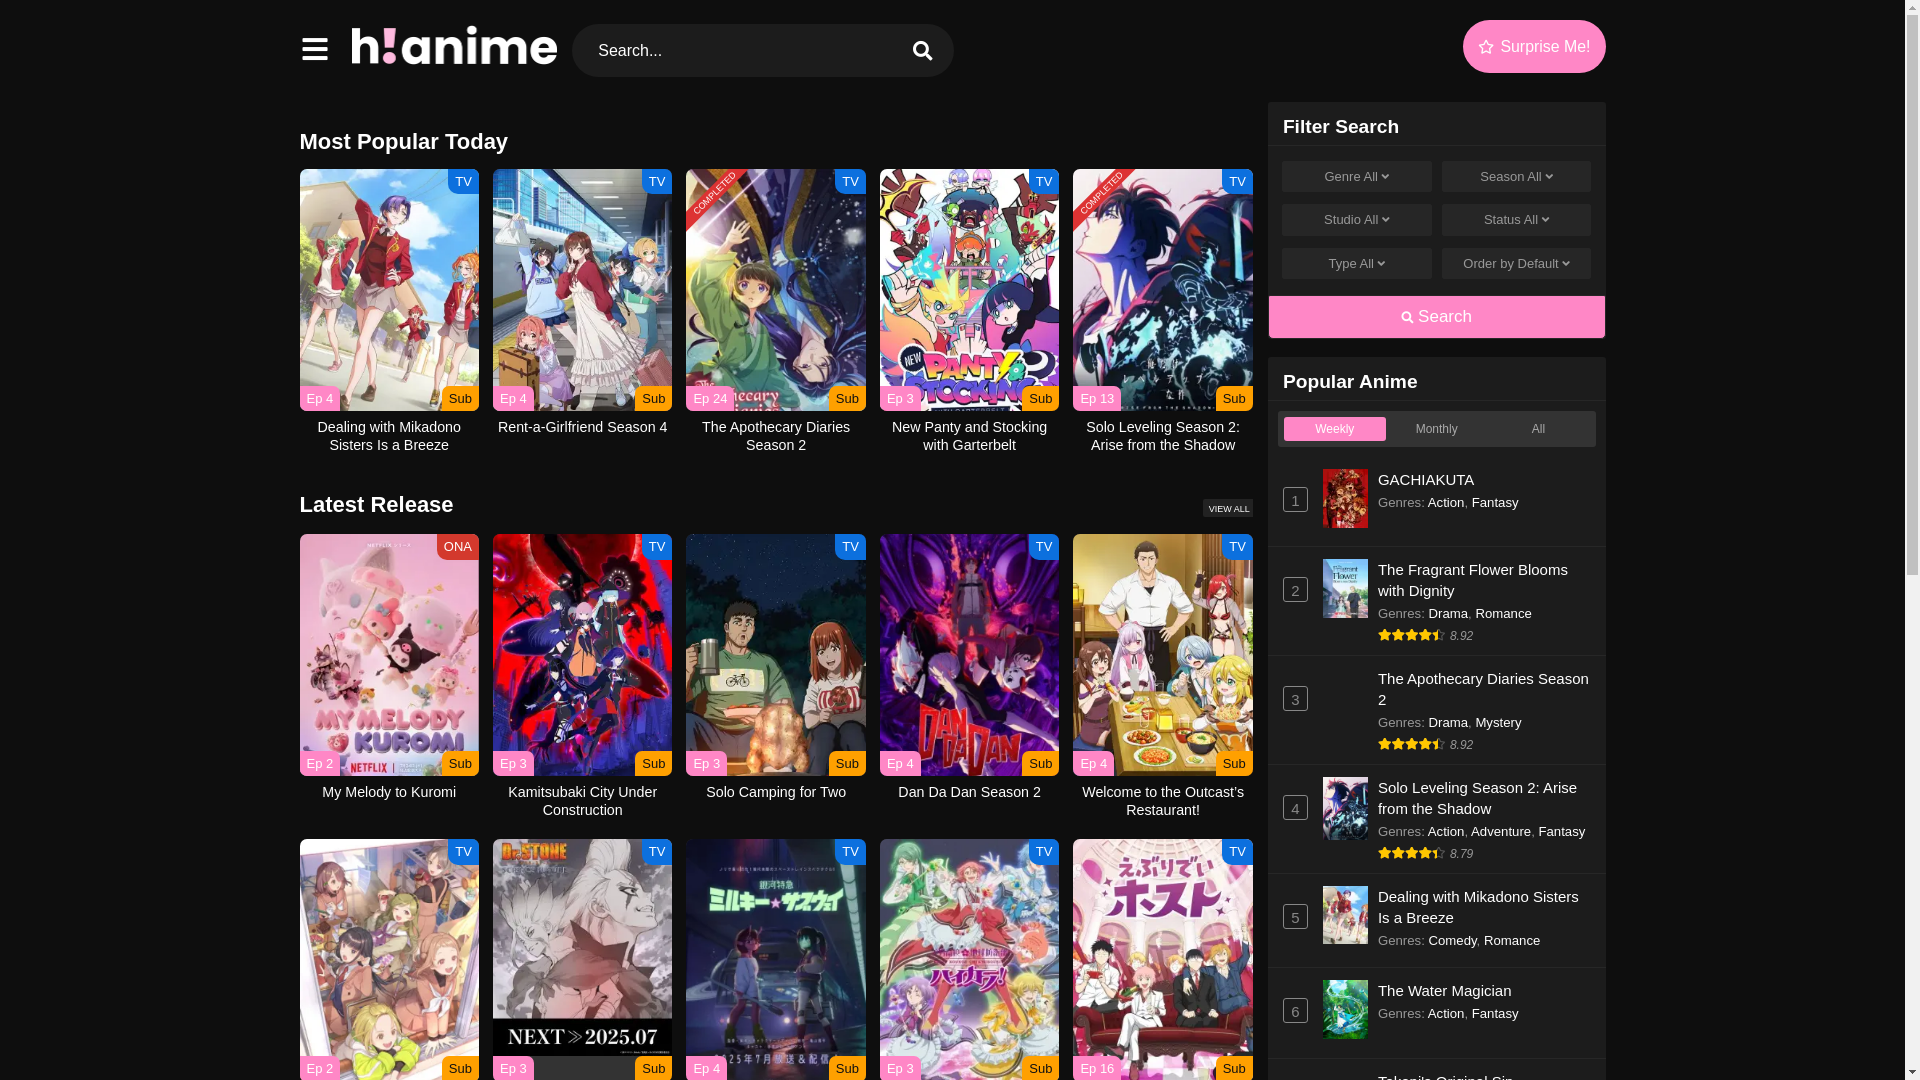Open Dan Da Dan Season 2 poster
The height and width of the screenshot is (1080, 1920).
(969, 655)
